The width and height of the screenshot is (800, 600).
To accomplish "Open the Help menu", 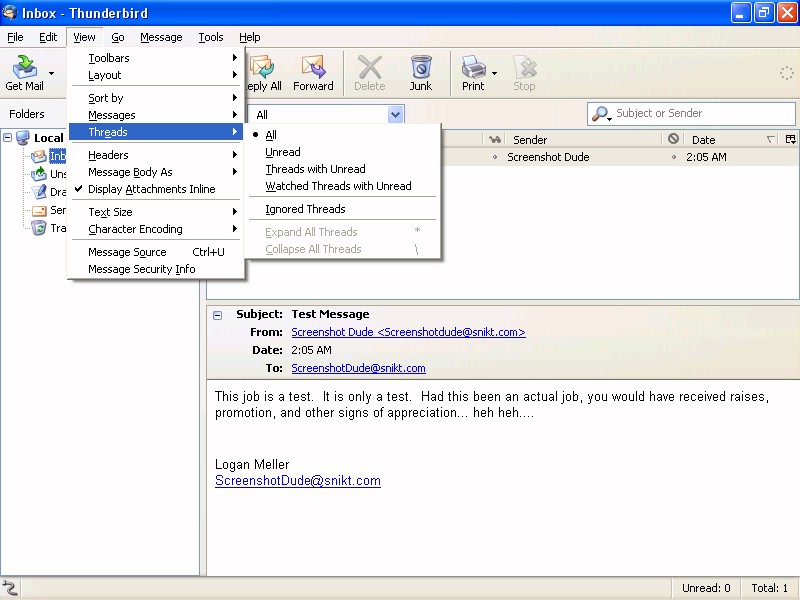I will pos(249,37).
